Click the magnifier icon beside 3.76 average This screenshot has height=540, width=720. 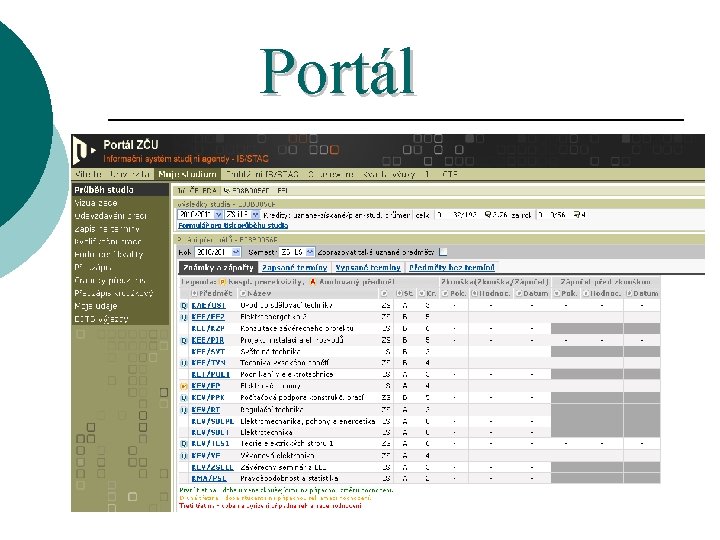[x=488, y=214]
